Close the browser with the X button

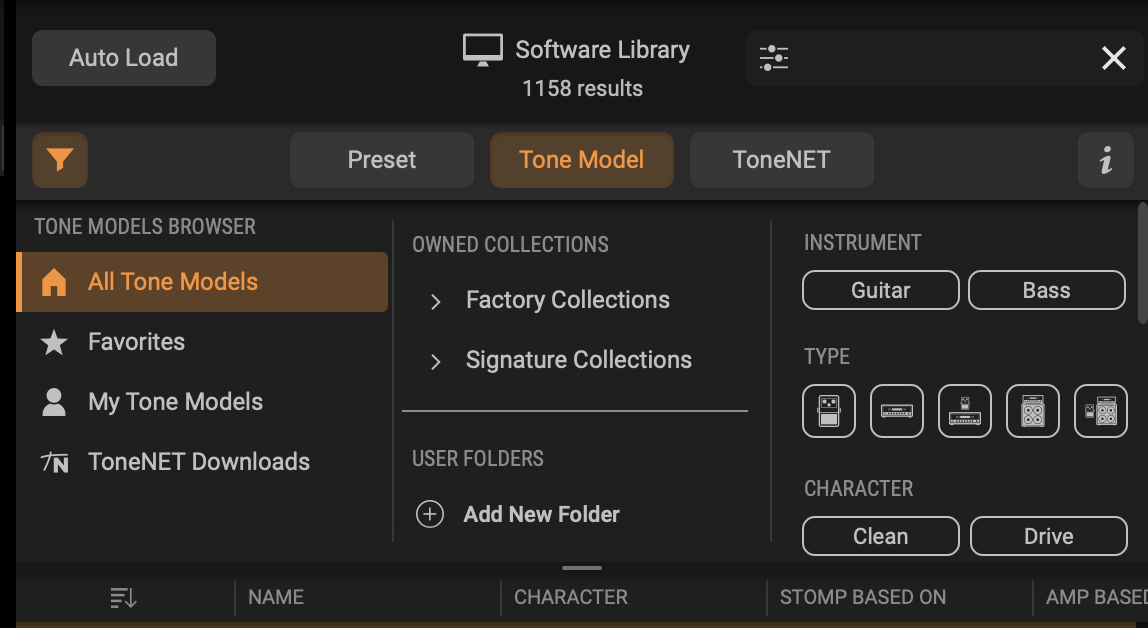(1114, 58)
